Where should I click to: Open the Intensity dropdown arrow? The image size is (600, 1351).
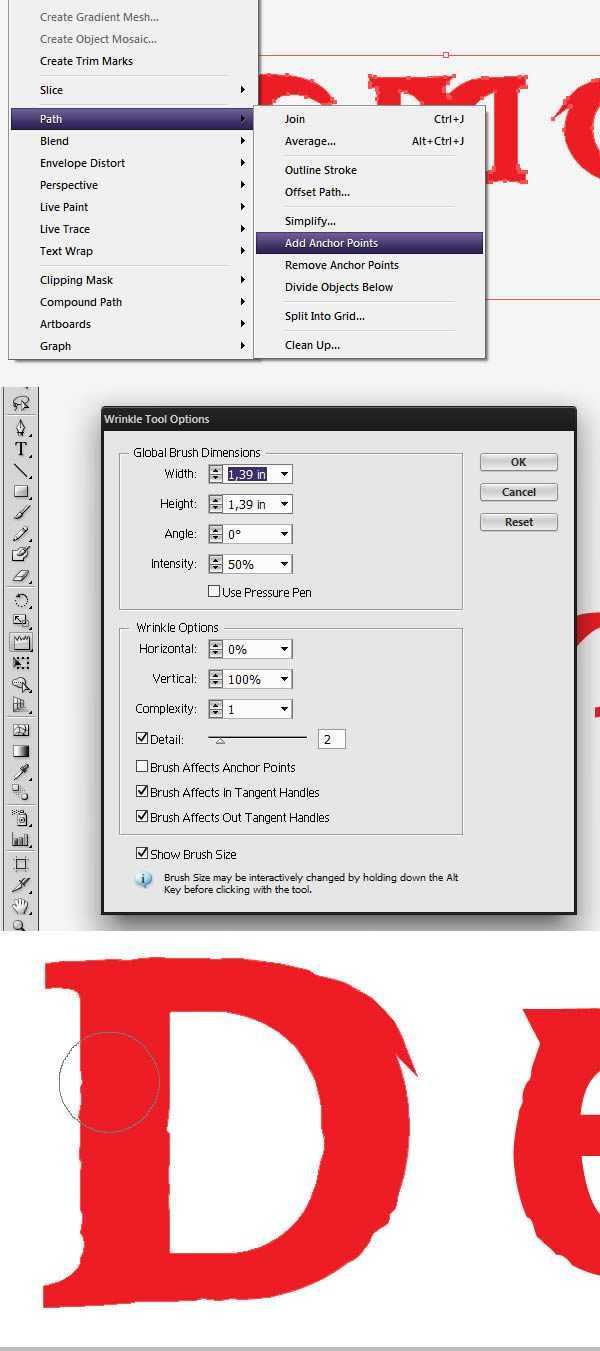coord(284,564)
